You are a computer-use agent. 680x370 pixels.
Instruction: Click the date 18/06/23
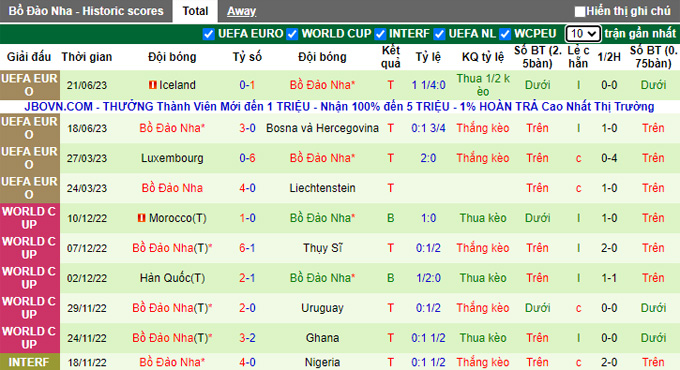coord(87,128)
